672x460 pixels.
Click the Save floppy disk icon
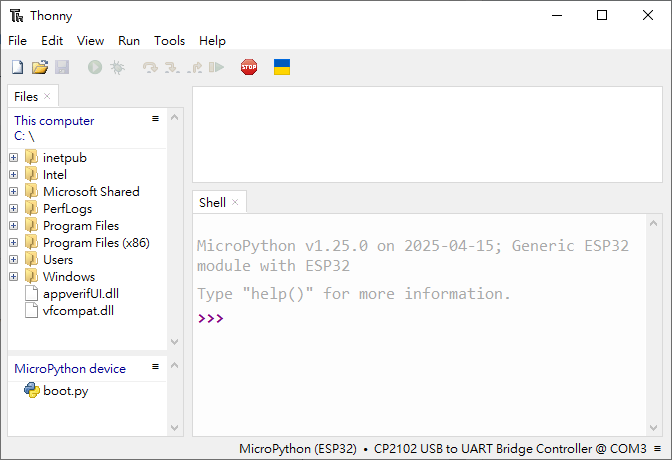(x=62, y=67)
